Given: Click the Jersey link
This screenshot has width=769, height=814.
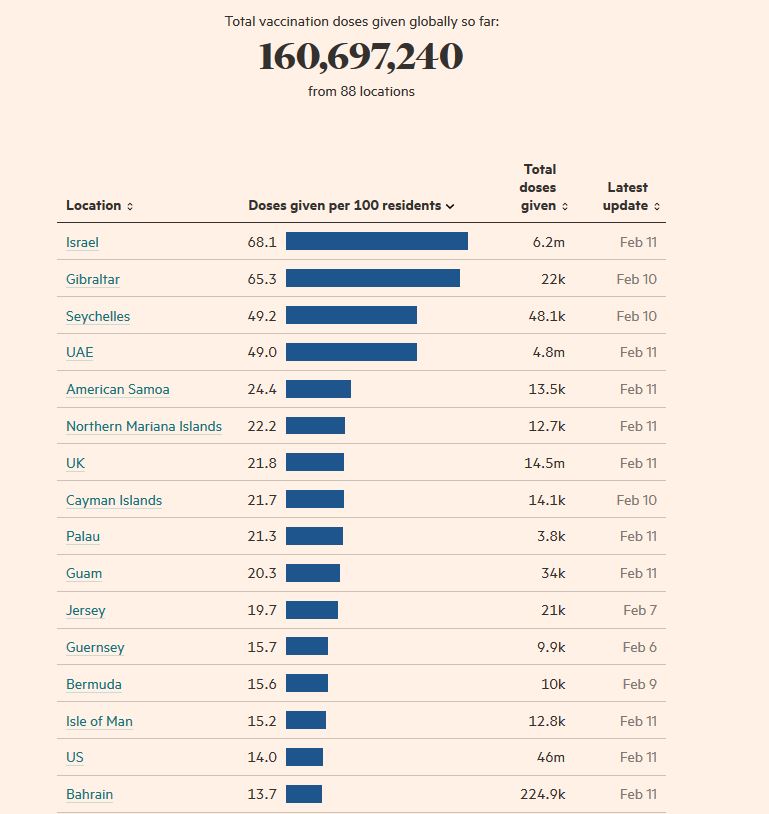Looking at the screenshot, I should [86, 611].
